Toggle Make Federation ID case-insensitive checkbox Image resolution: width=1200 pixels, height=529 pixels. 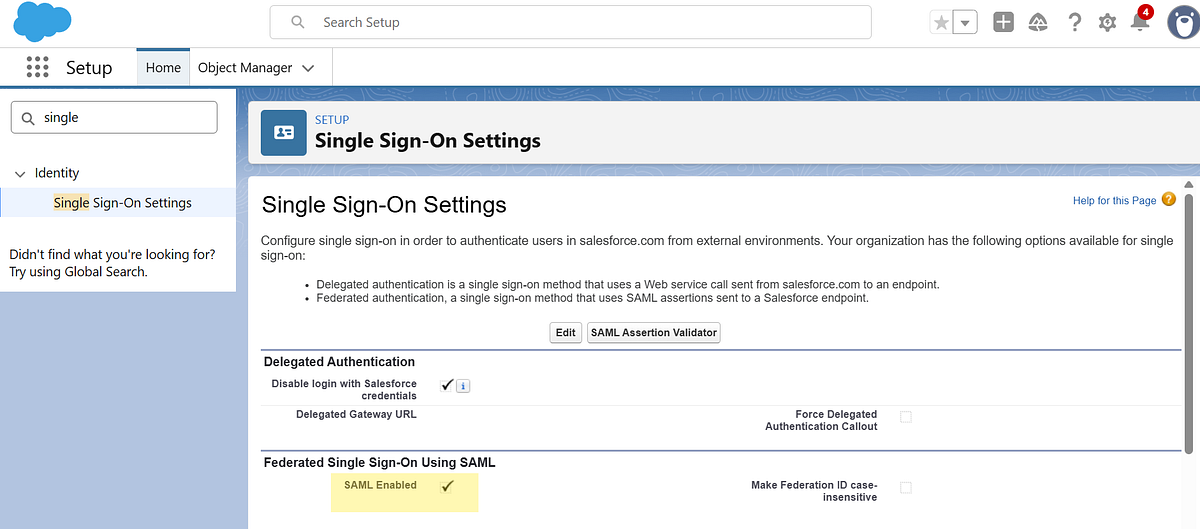click(x=906, y=488)
